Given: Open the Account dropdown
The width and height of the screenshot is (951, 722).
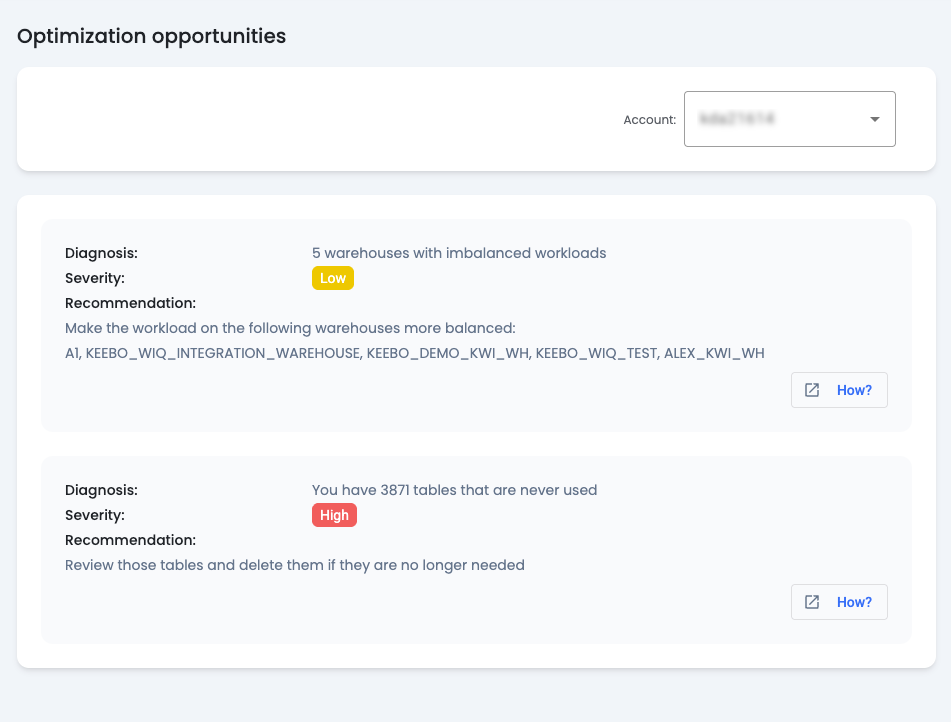Looking at the screenshot, I should 789,118.
